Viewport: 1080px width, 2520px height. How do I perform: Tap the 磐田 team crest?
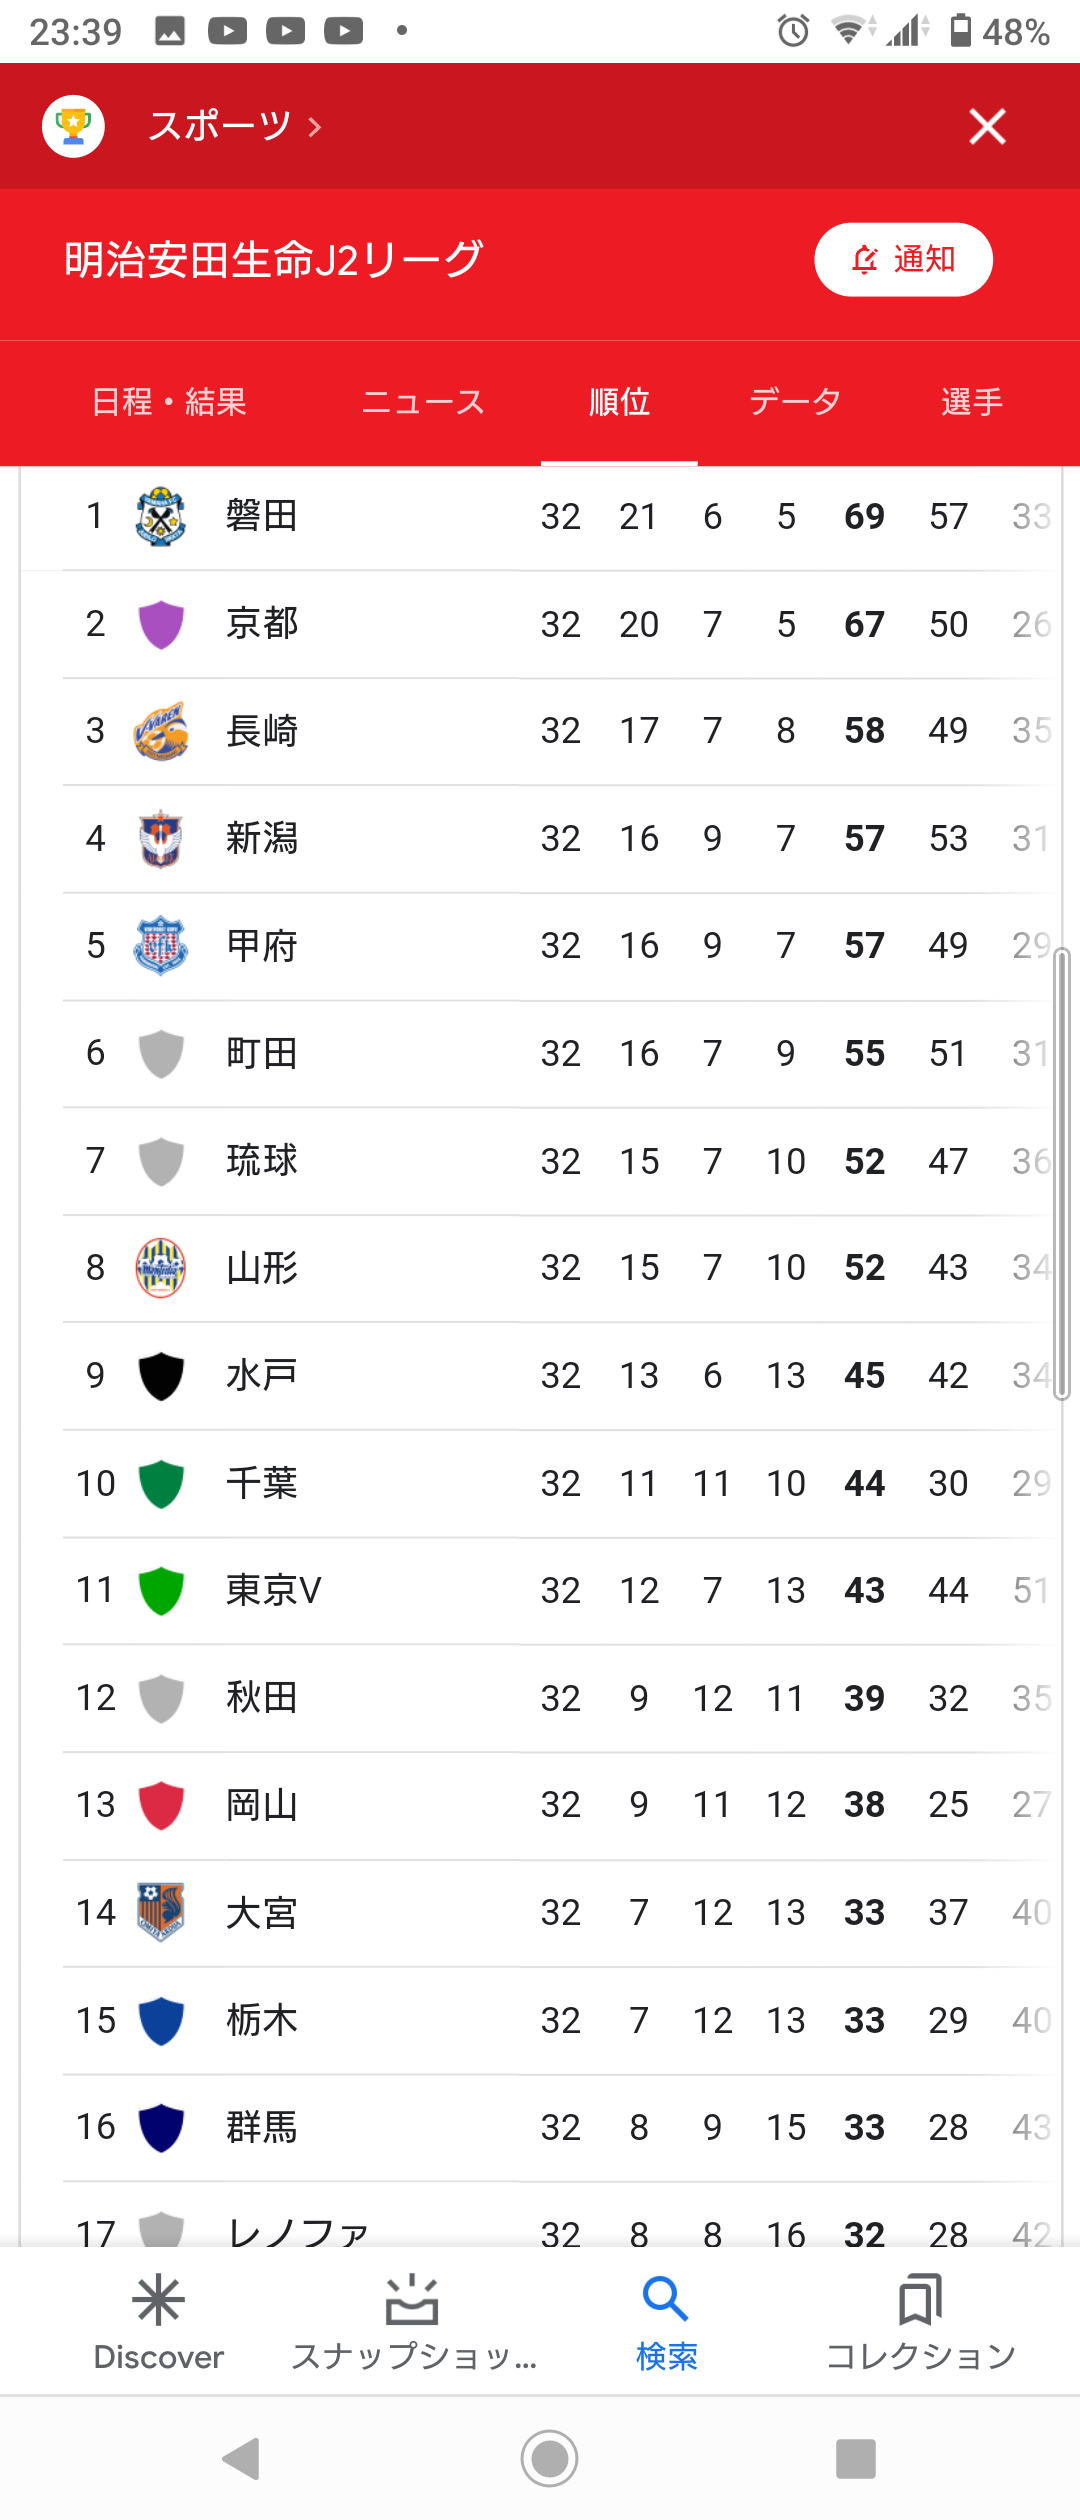click(x=160, y=516)
